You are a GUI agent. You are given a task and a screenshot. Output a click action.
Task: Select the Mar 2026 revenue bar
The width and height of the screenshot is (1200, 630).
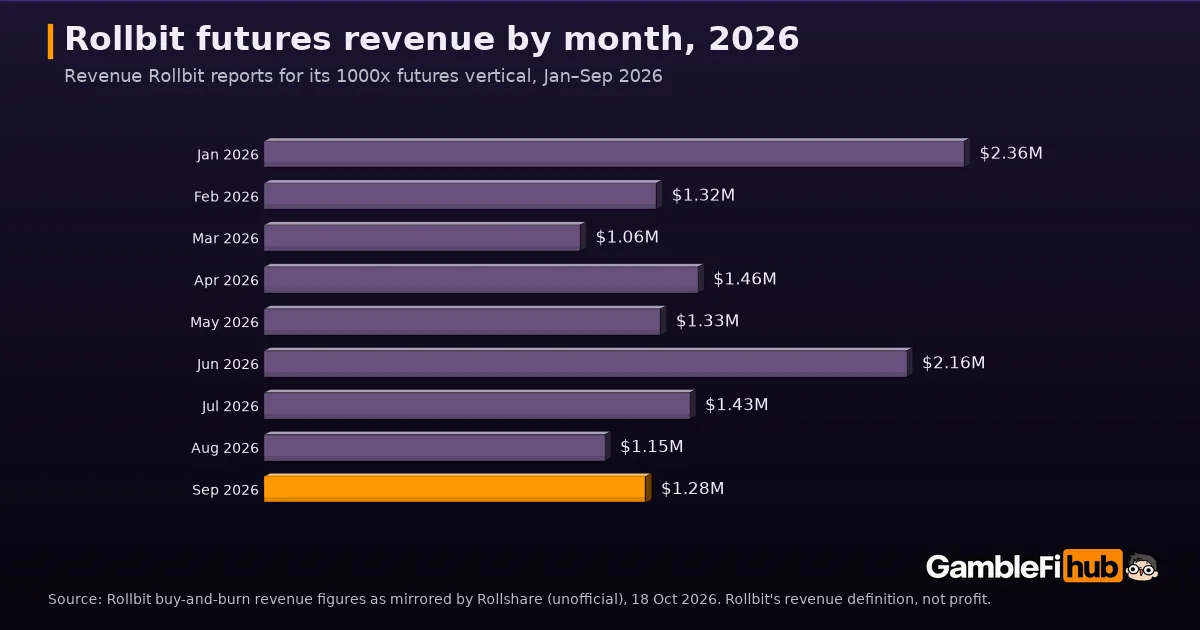pyautogui.click(x=425, y=237)
